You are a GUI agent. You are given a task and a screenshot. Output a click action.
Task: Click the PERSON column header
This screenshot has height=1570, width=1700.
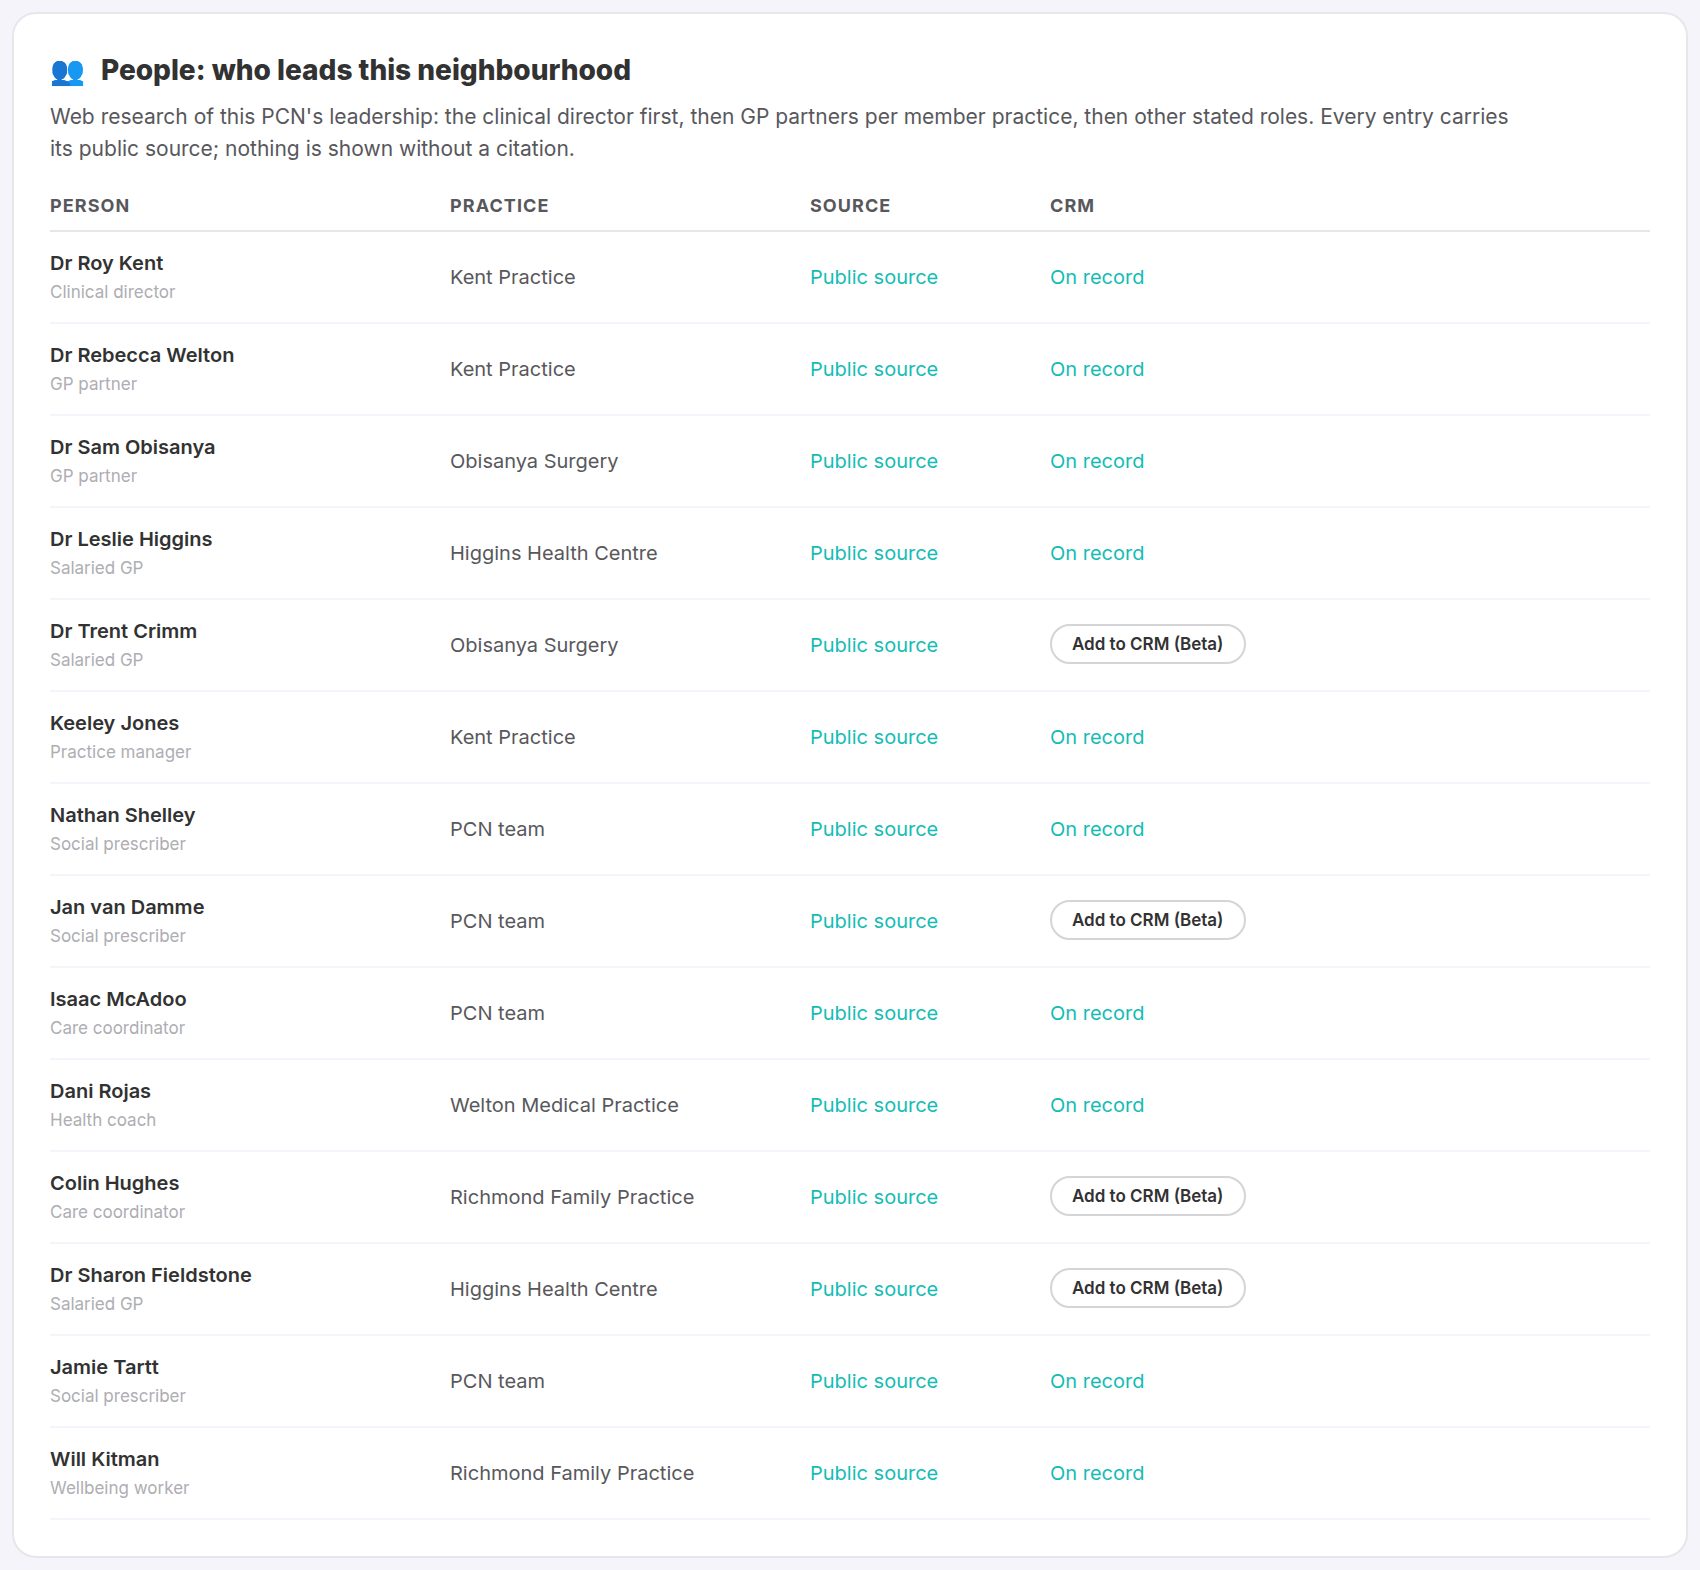pyautogui.click(x=90, y=206)
